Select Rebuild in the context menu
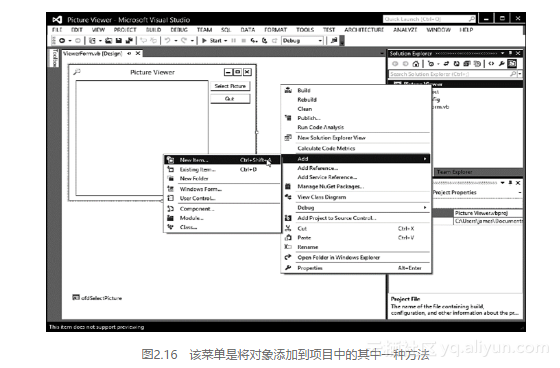The height and width of the screenshot is (368, 560). point(356,100)
